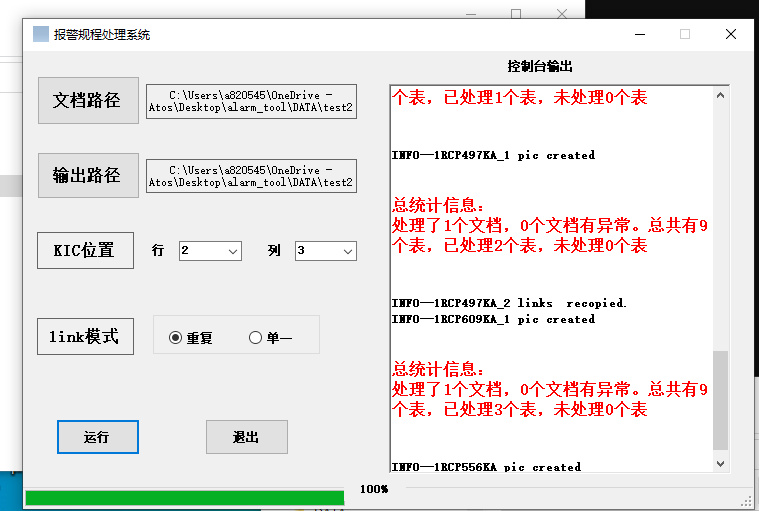Click the green progress bar
Image resolution: width=759 pixels, height=511 pixels.
184,497
